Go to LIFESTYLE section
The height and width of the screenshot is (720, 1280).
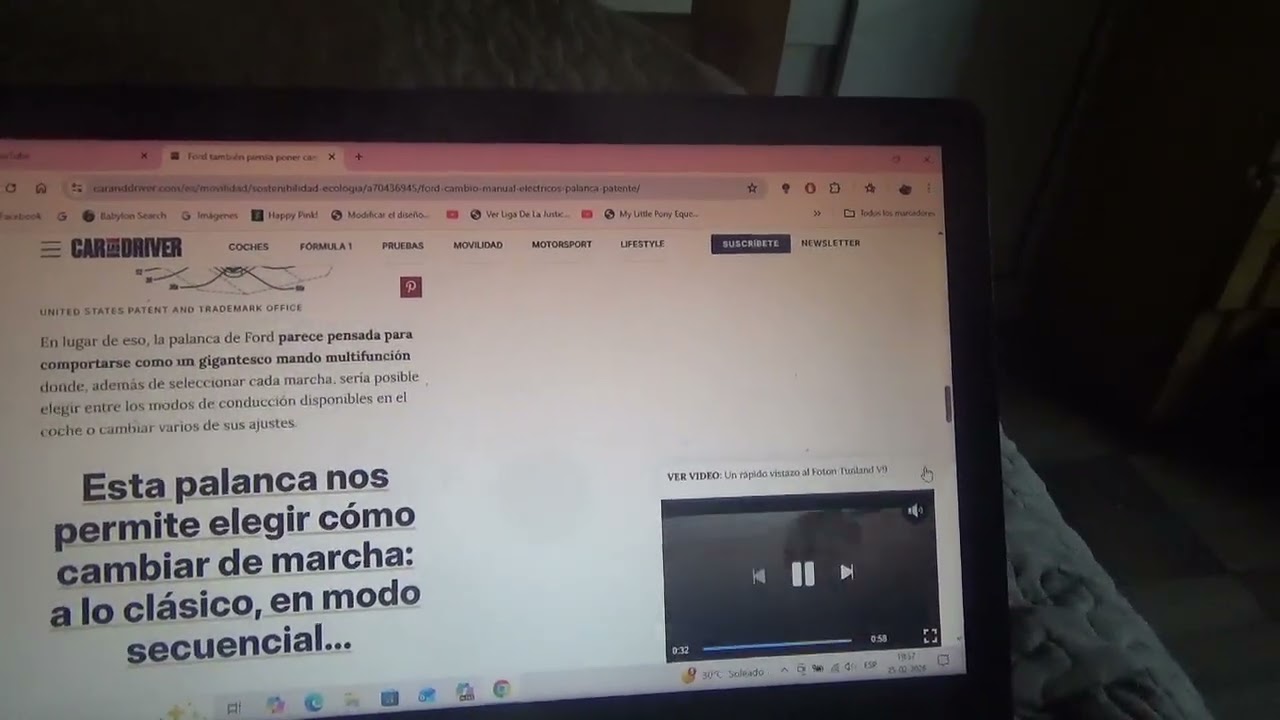click(x=642, y=244)
